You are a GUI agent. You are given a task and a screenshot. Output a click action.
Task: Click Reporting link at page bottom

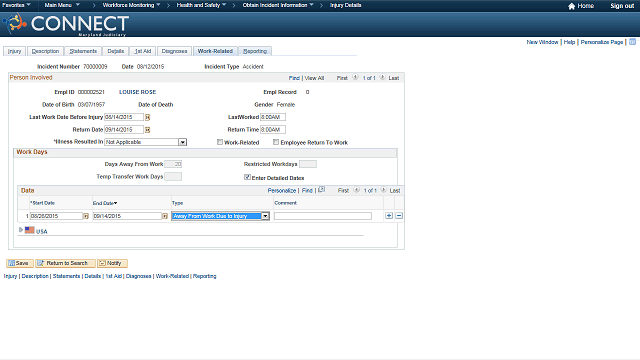pyautogui.click(x=204, y=276)
